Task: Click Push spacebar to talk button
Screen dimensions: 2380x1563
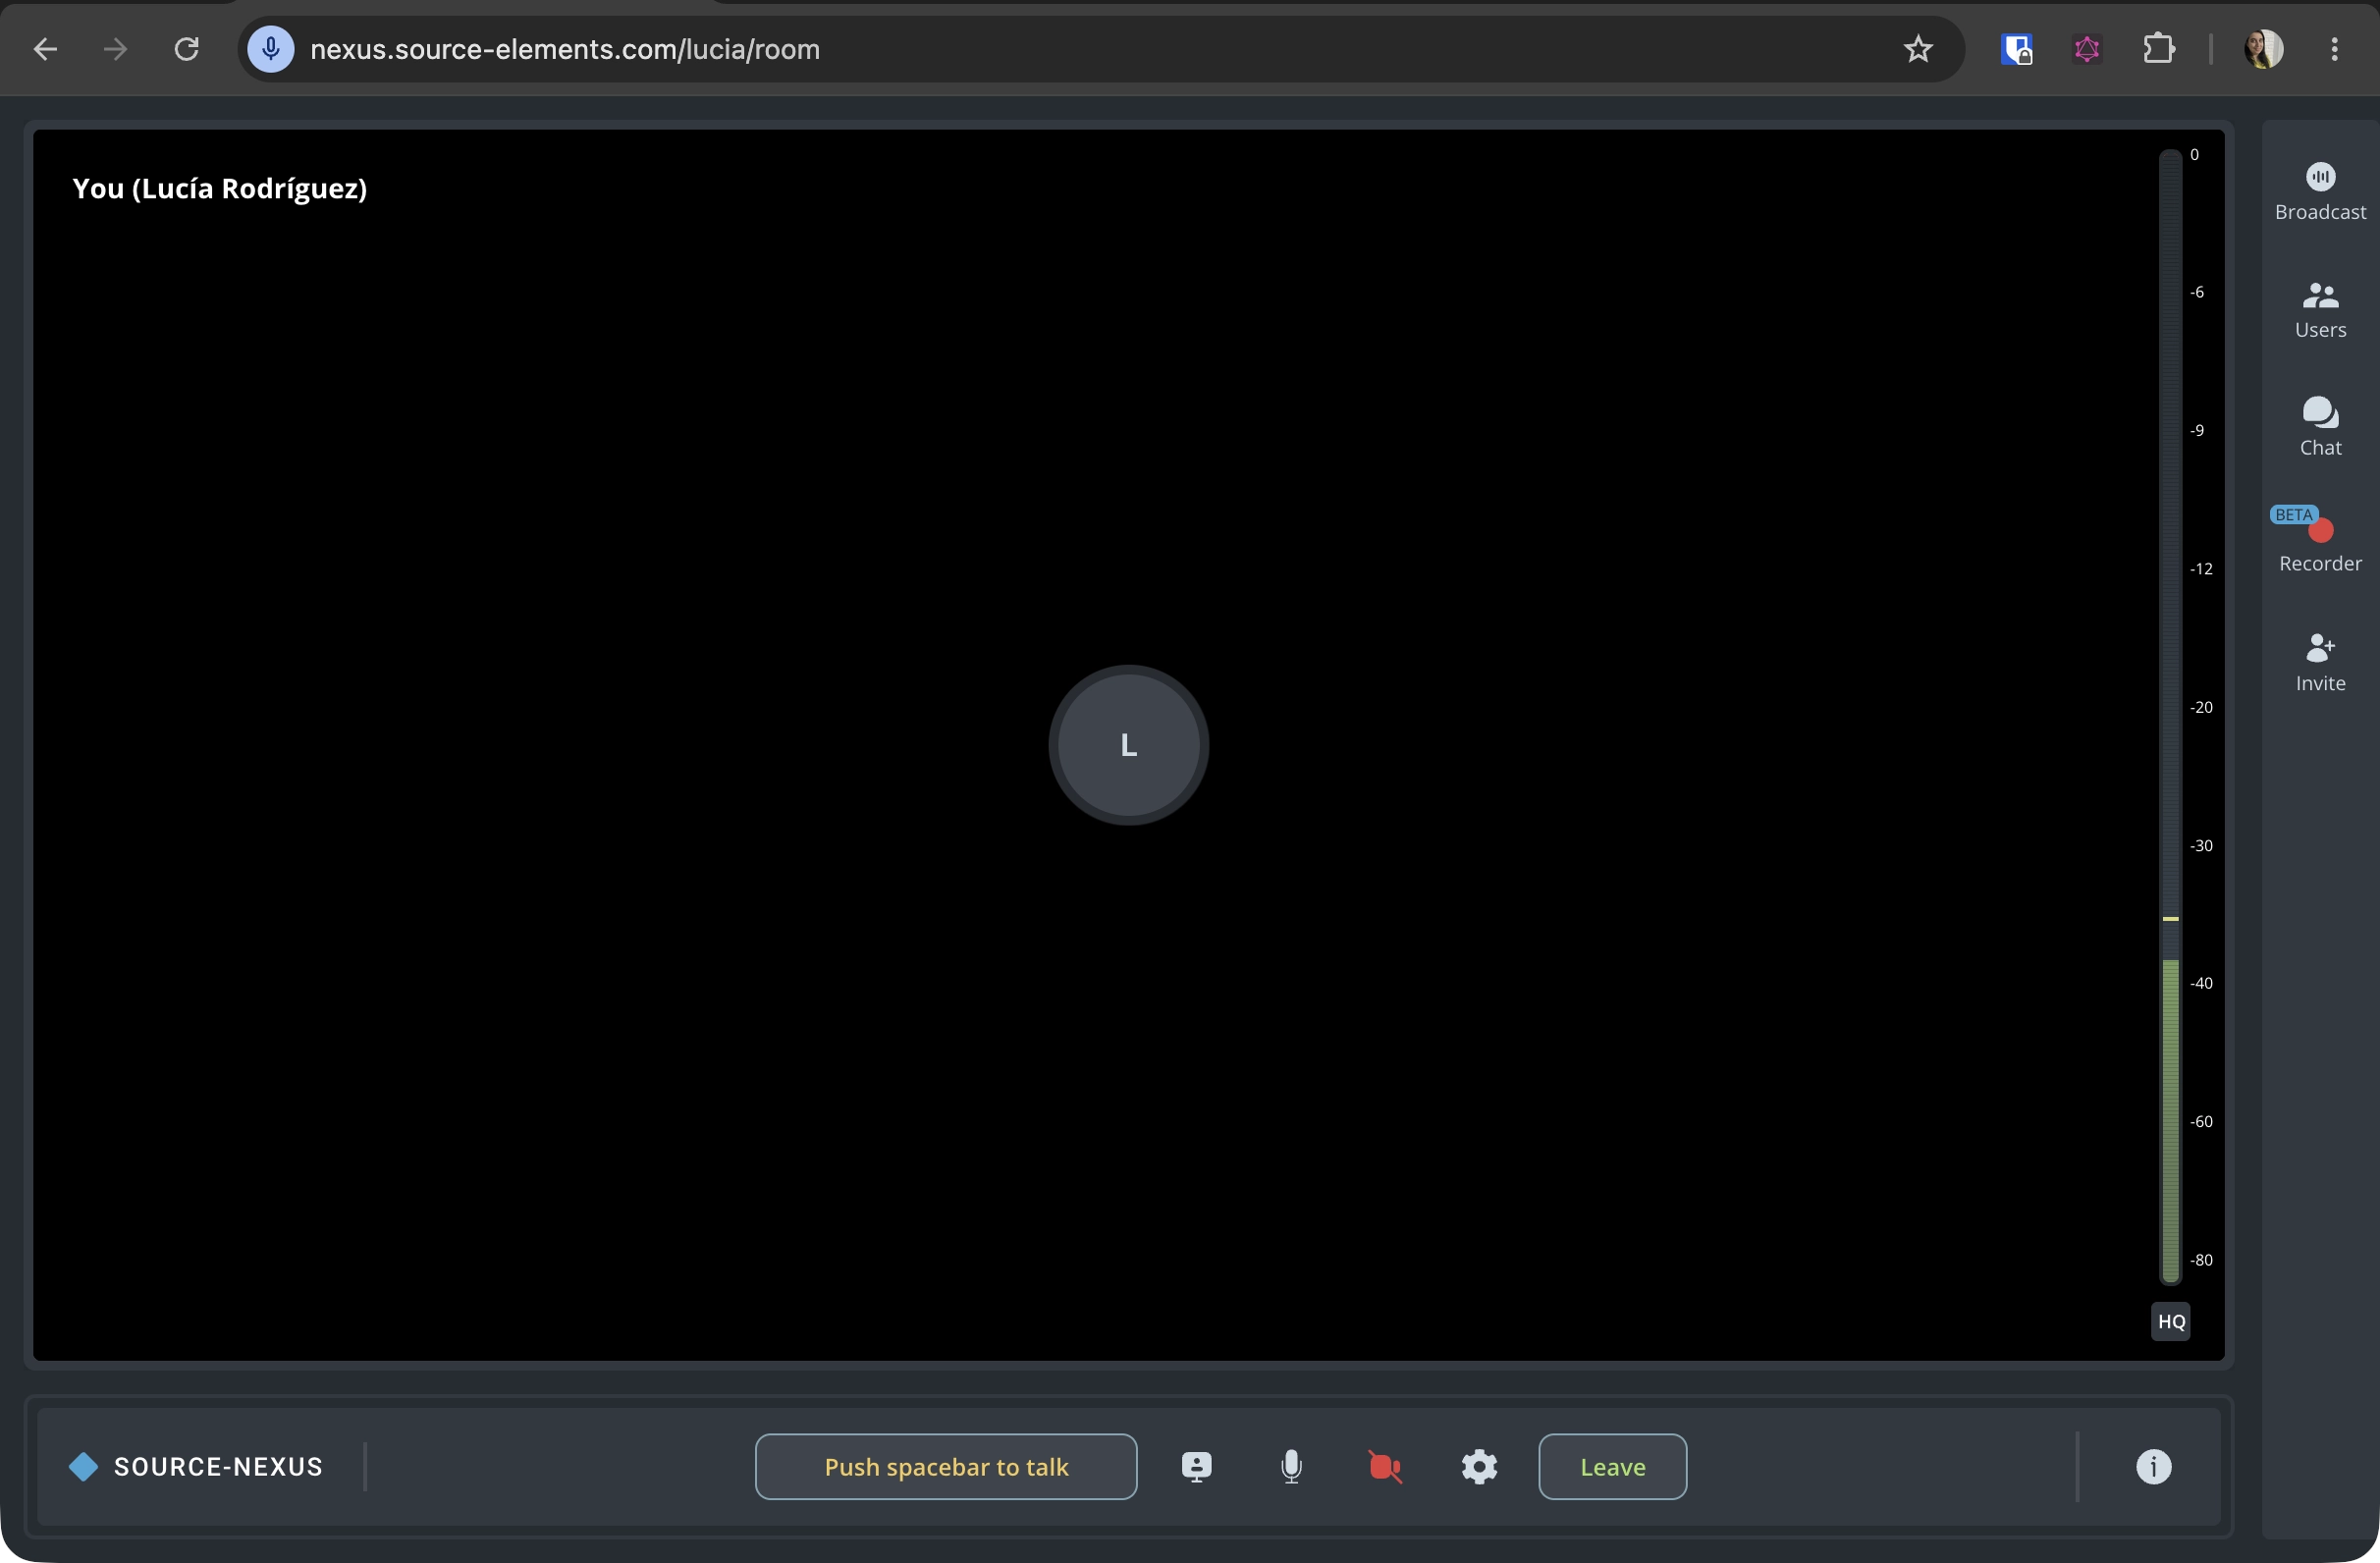Action: (946, 1467)
